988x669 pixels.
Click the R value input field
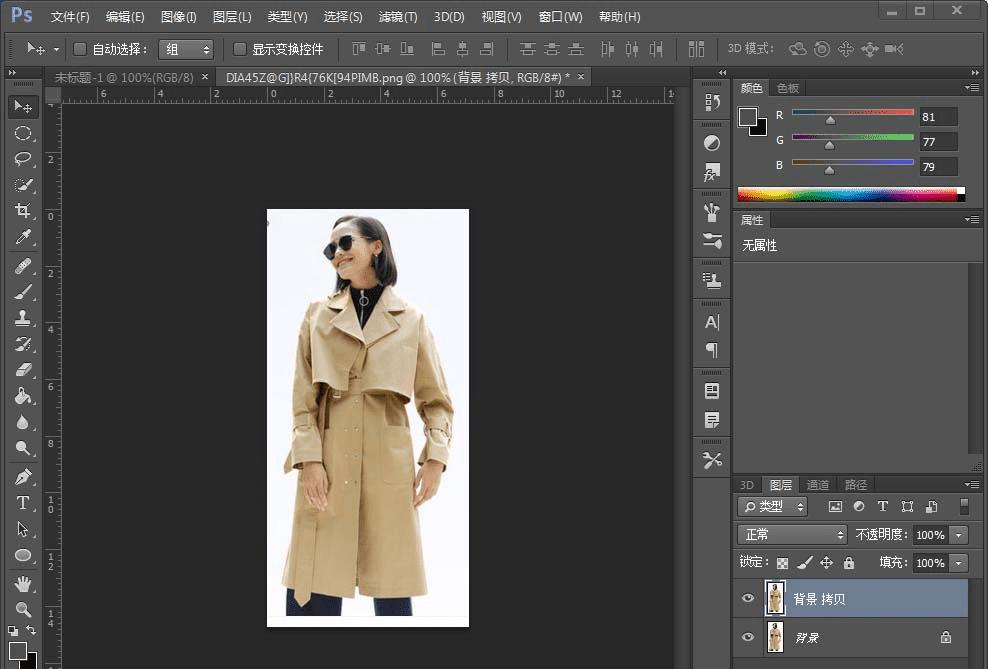pyautogui.click(x=939, y=116)
